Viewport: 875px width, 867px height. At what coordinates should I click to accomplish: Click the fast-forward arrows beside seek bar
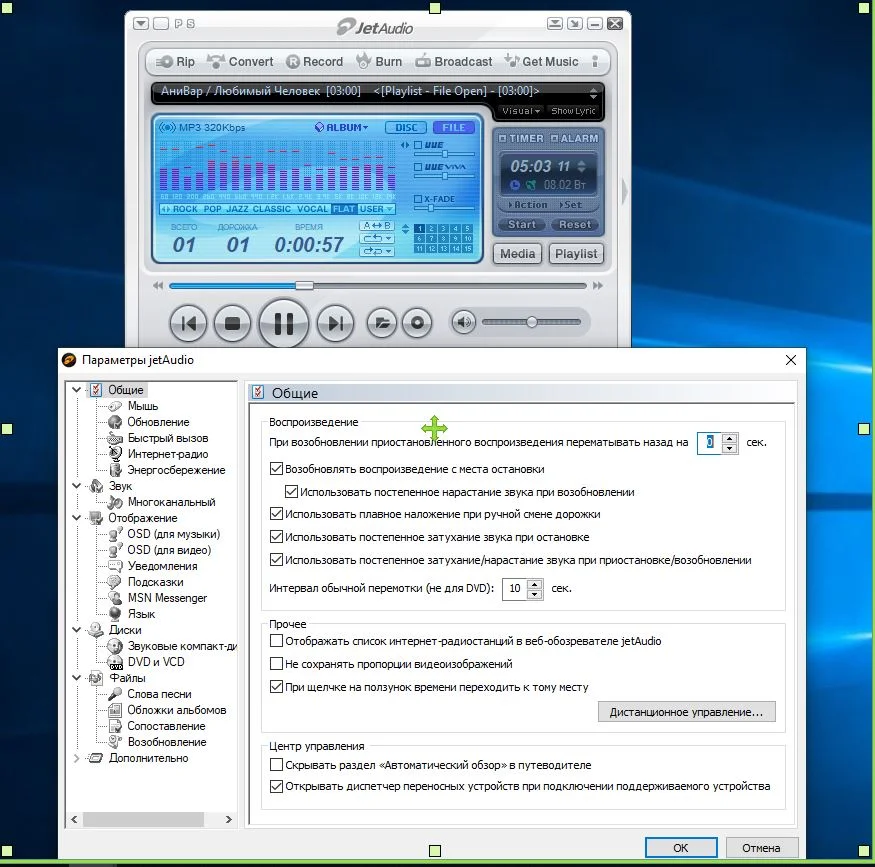pos(598,286)
